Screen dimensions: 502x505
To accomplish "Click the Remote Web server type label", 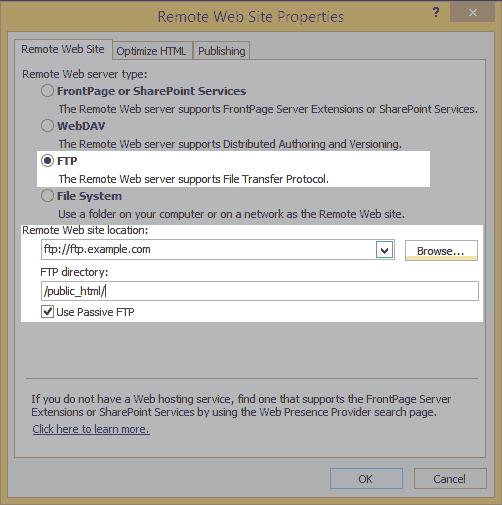I will 85,74.
